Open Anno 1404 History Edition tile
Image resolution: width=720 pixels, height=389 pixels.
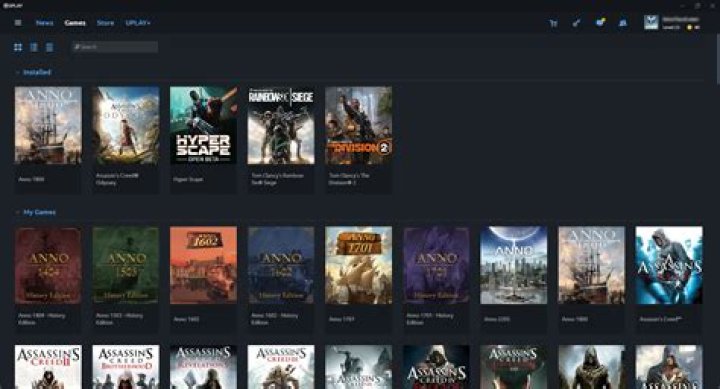click(x=48, y=279)
